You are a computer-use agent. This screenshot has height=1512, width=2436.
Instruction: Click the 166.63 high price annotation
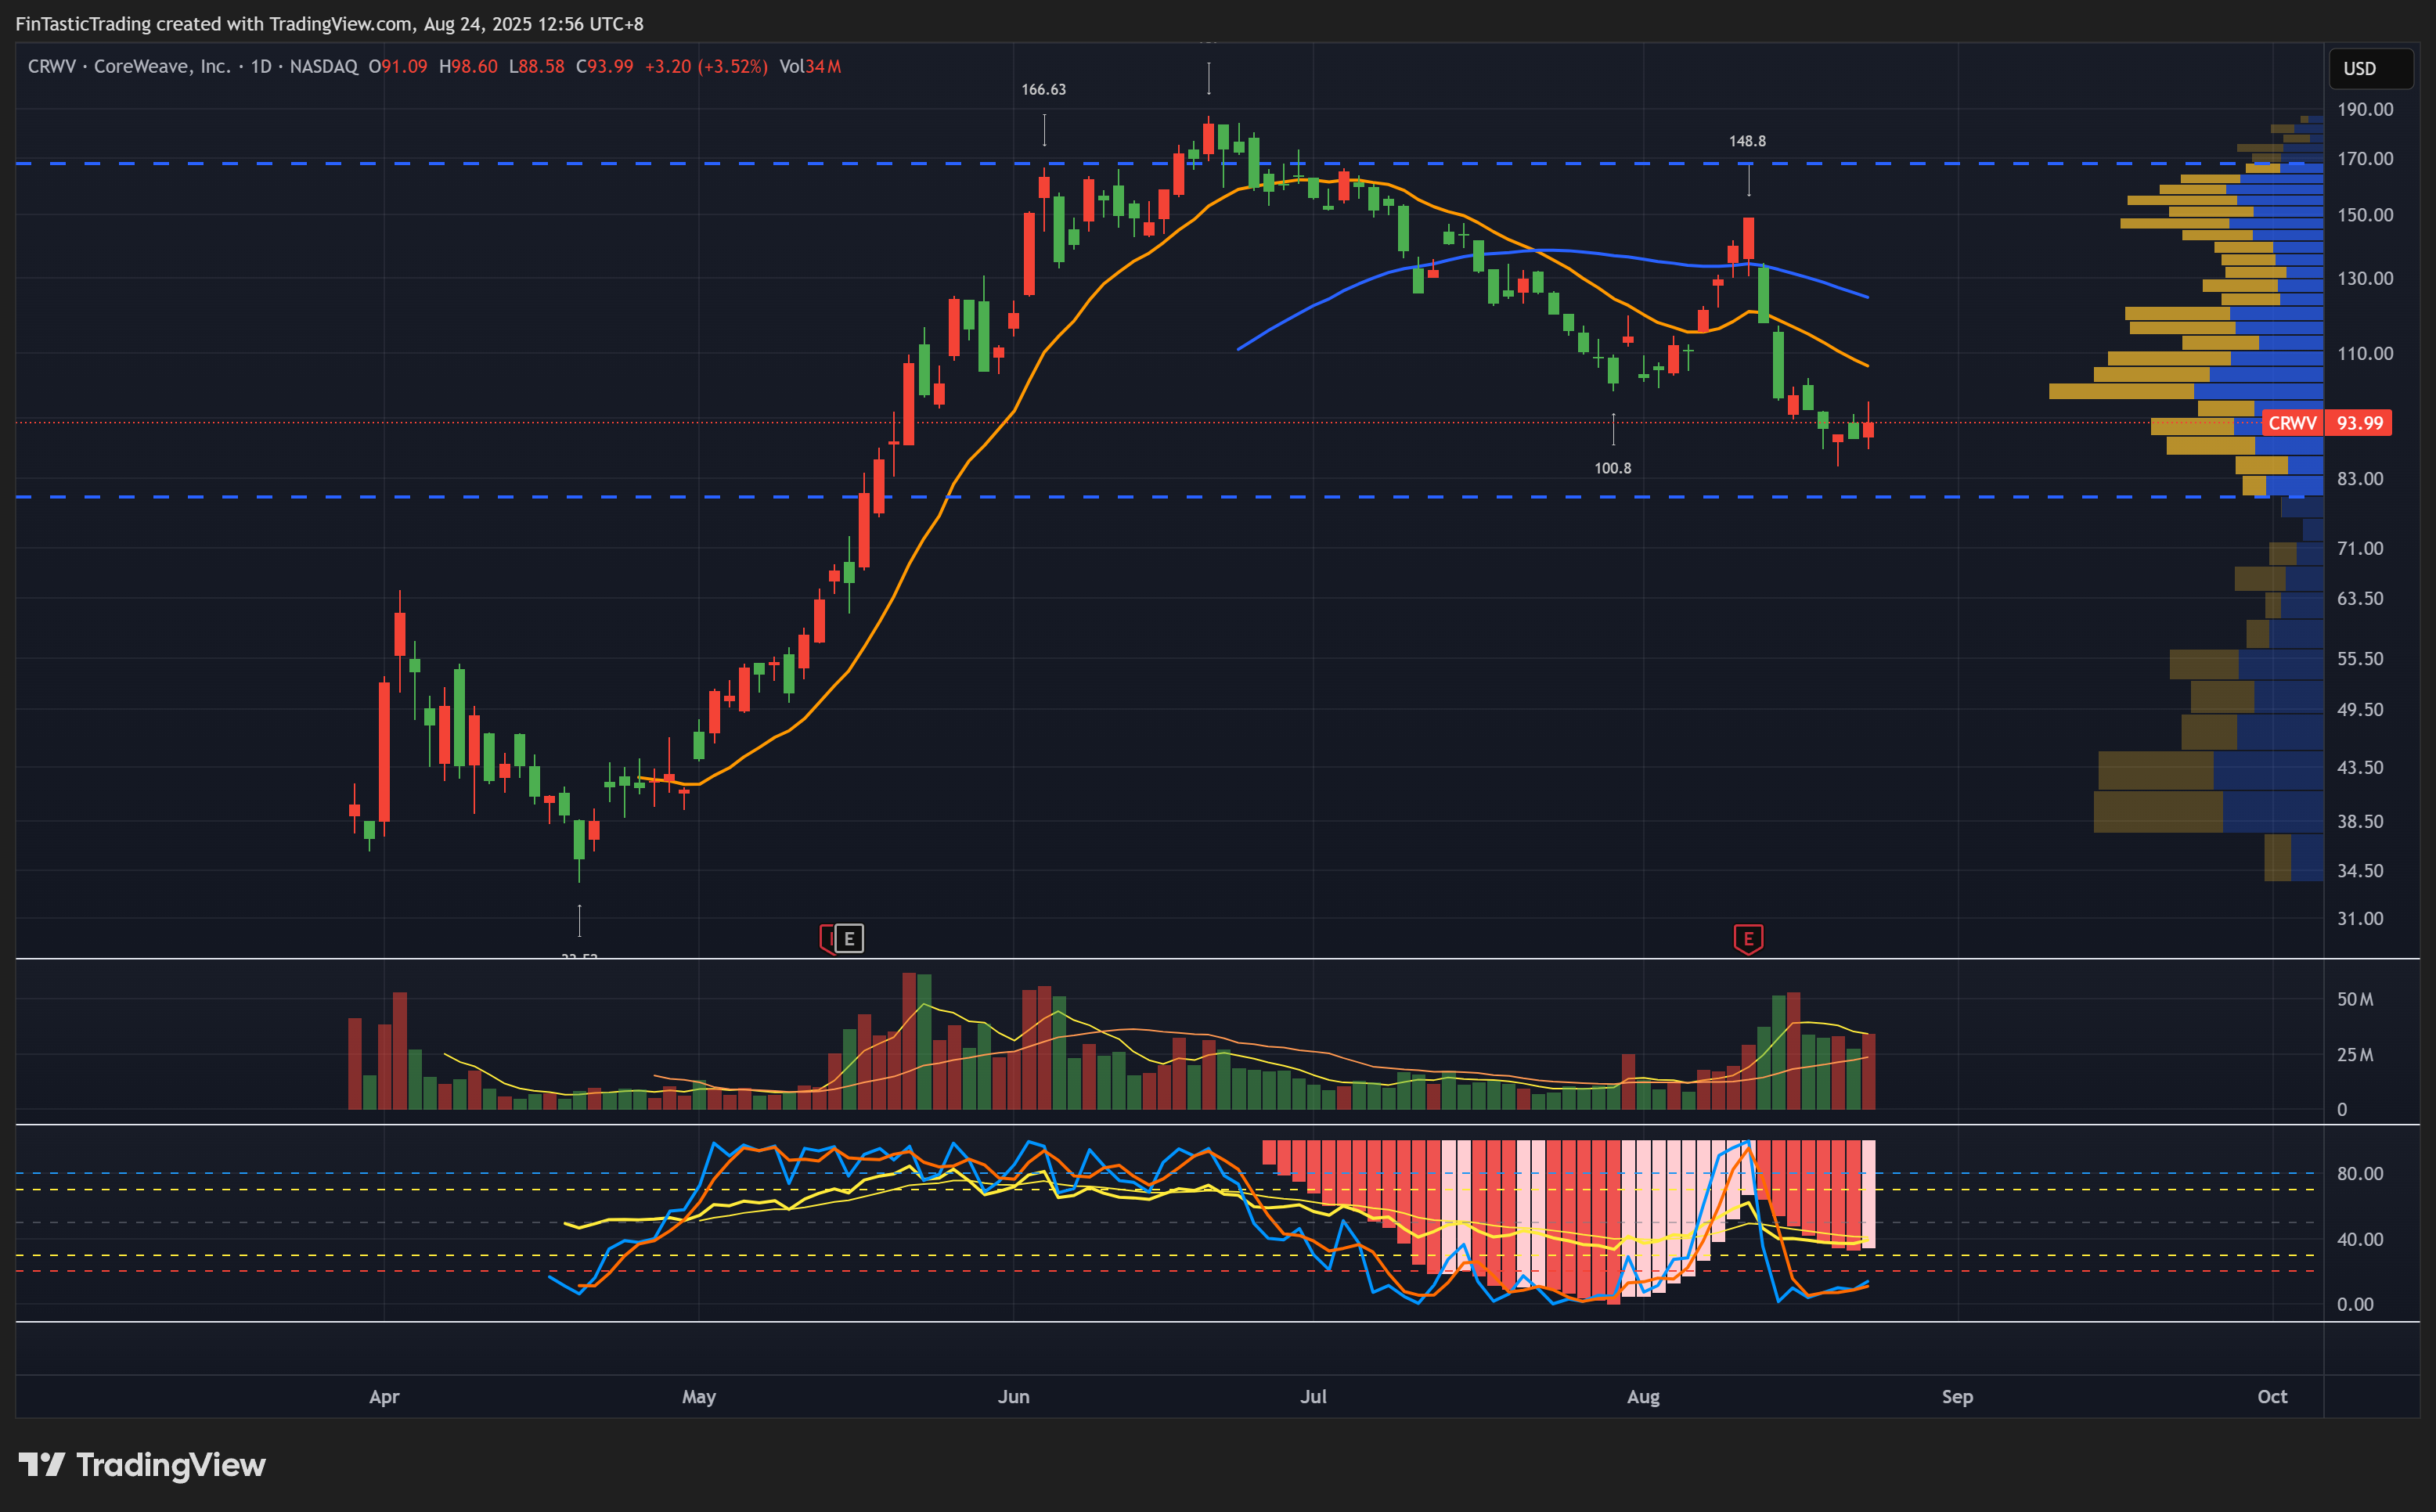pyautogui.click(x=1043, y=90)
